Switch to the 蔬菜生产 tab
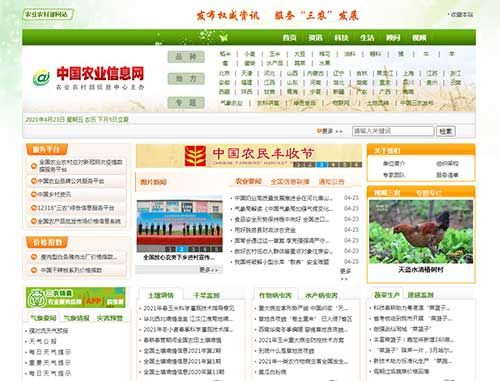The image size is (500, 381). click(387, 295)
